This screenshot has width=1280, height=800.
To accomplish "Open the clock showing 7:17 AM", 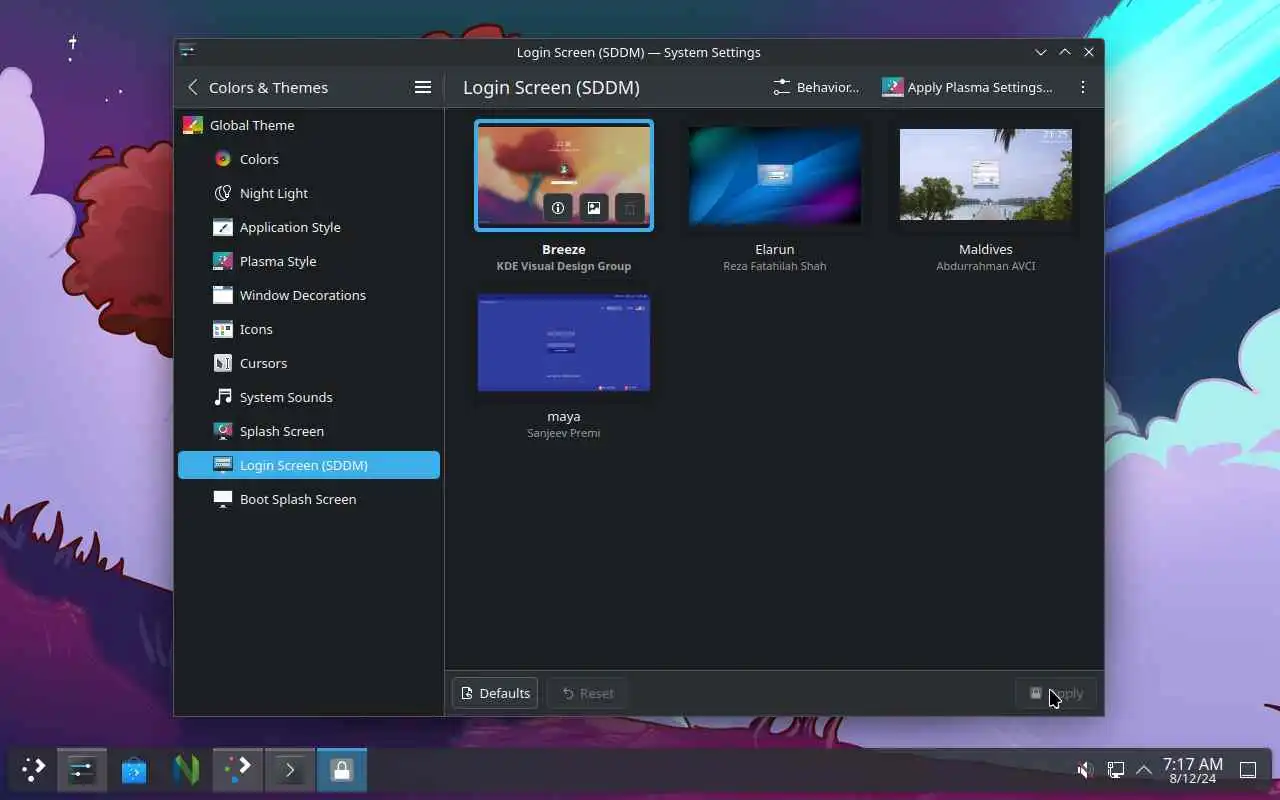I will [1192, 770].
